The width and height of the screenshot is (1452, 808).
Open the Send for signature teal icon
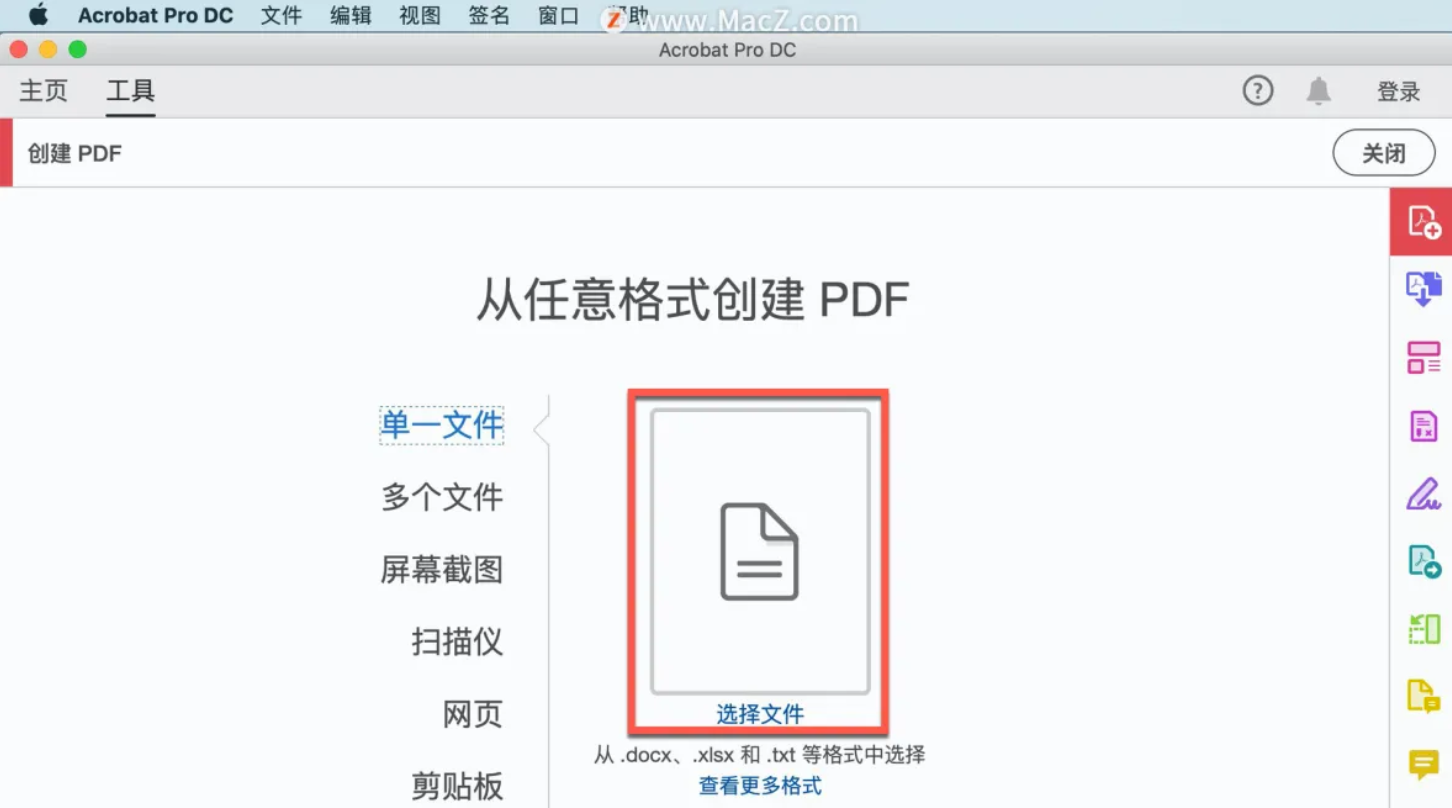1423,561
